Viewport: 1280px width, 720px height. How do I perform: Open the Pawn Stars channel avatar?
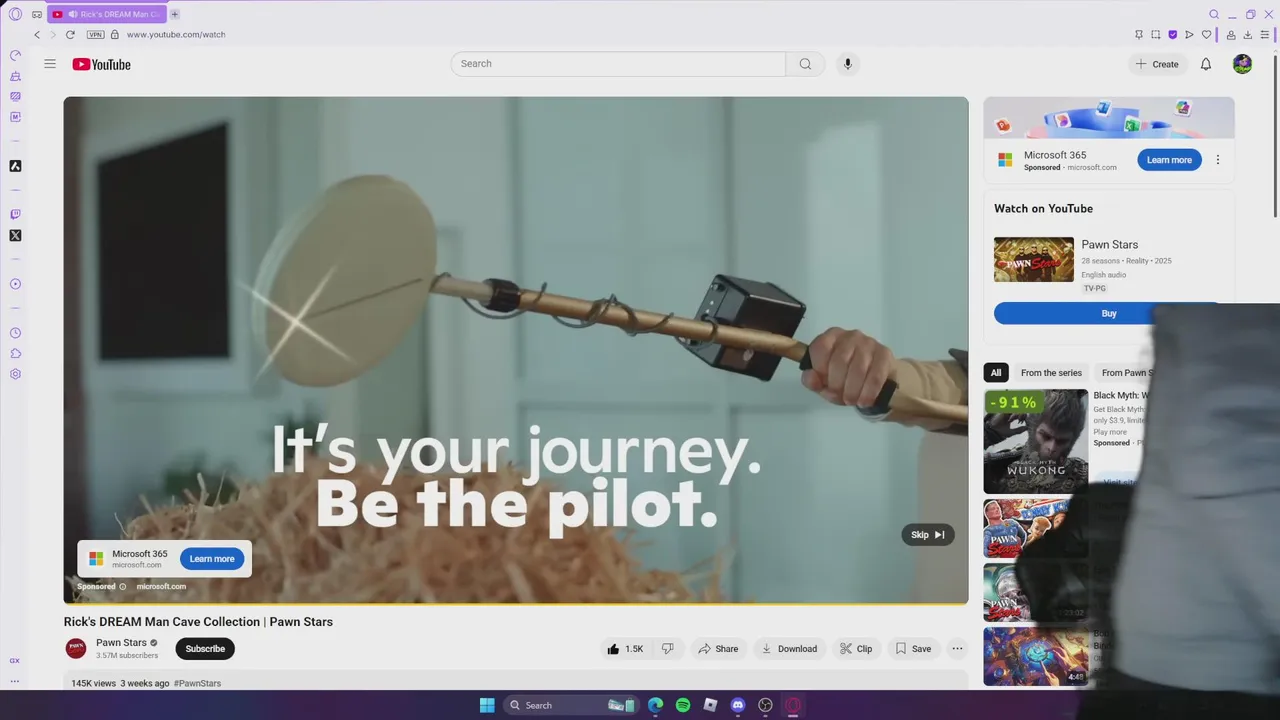[x=76, y=649]
